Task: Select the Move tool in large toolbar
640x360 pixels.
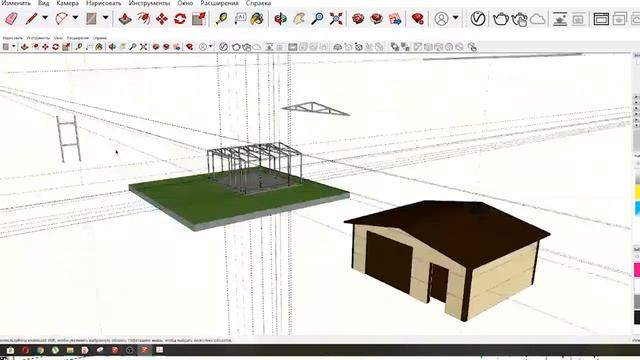Action: 162,19
